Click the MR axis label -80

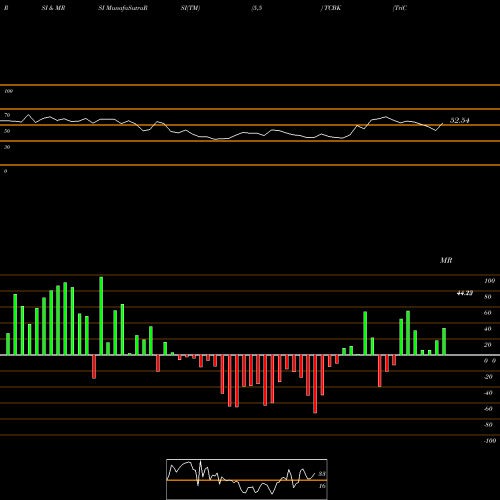[x=488, y=425]
